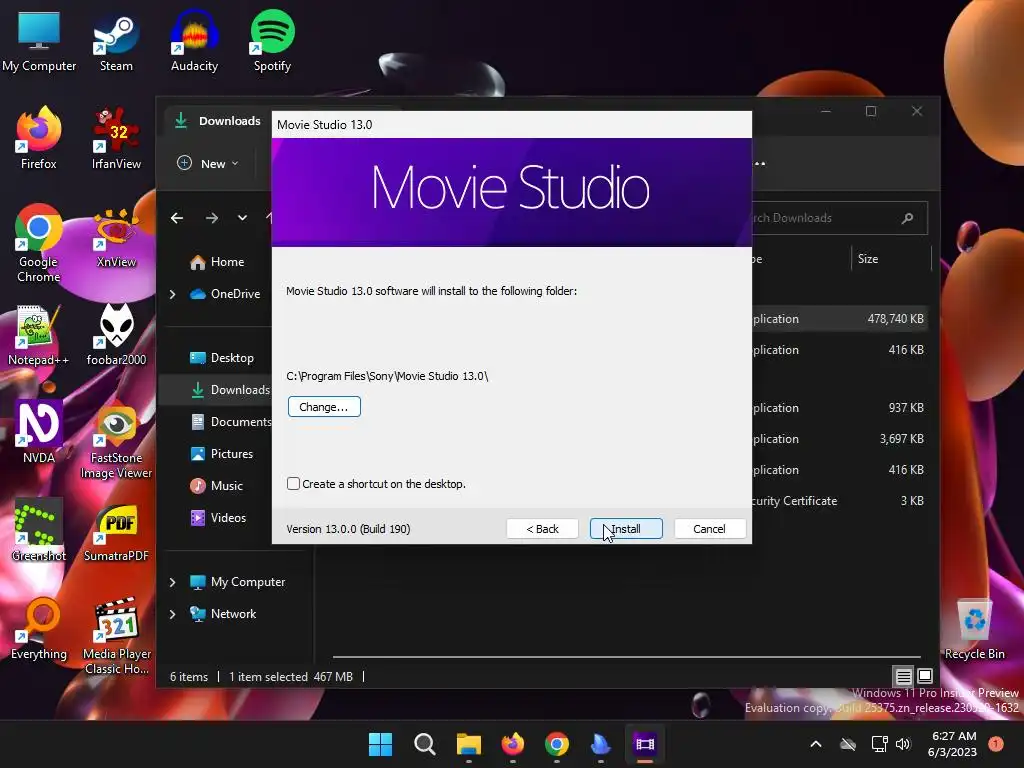This screenshot has width=1024, height=768.
Task: Open Notepad++ desktop shortcut
Action: 39,336
